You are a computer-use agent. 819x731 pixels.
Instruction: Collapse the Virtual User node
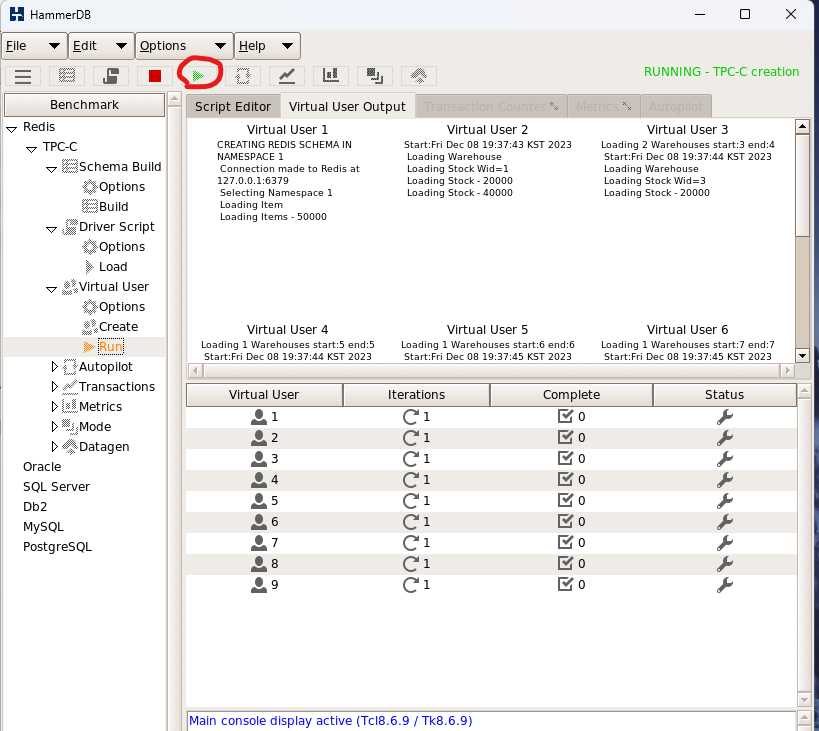tap(51, 289)
